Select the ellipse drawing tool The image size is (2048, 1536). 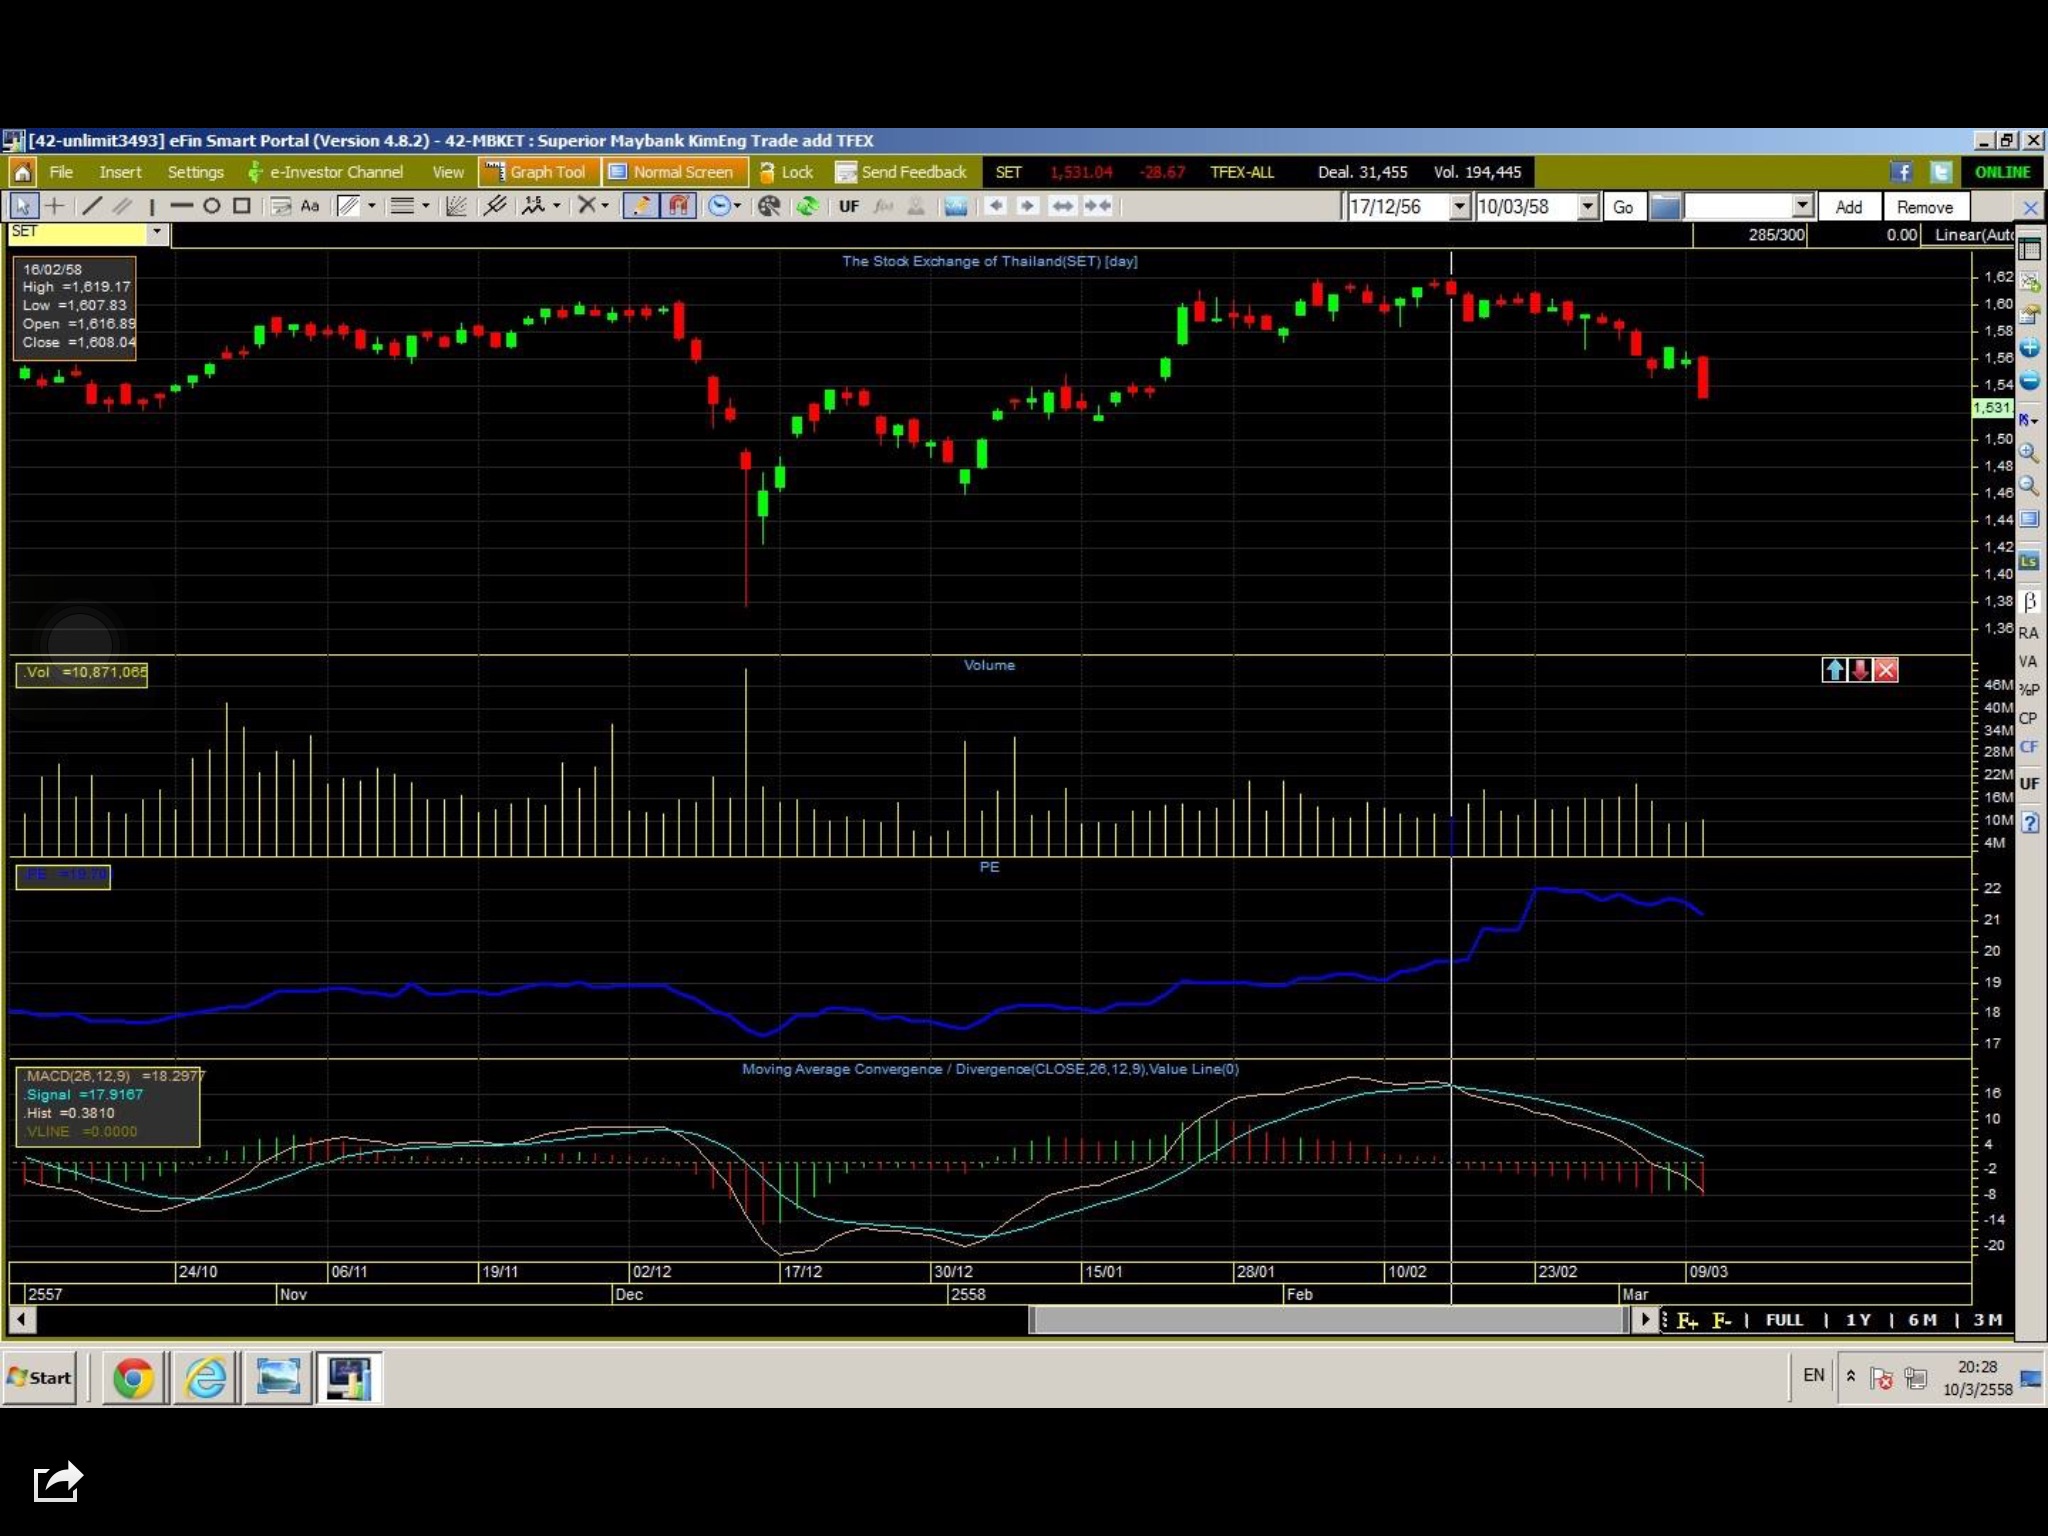coord(211,206)
